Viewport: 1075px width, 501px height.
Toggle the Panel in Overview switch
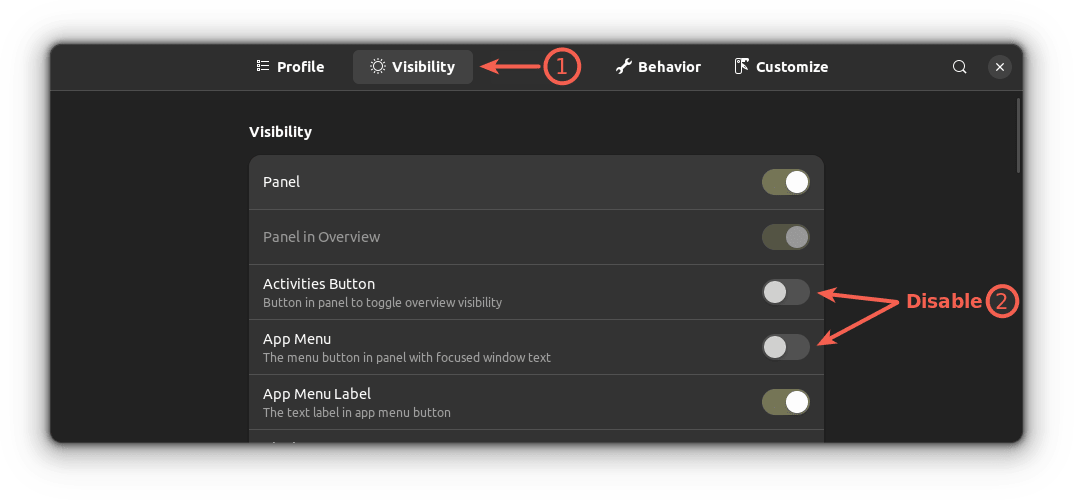pyautogui.click(x=785, y=237)
